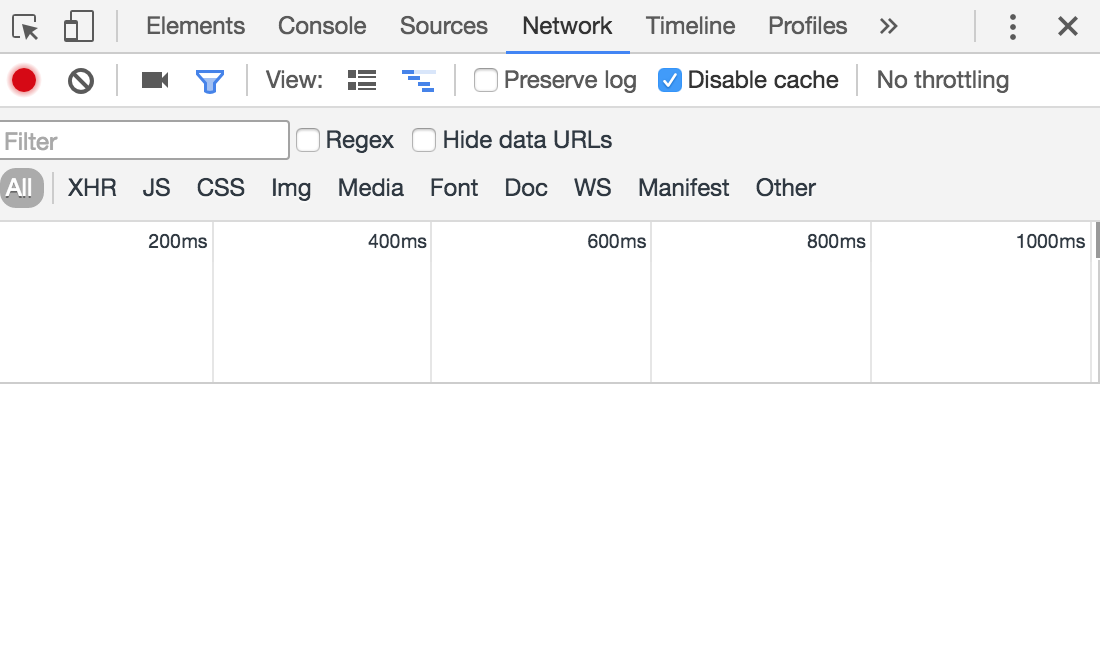The image size is (1100, 670).
Task: Click the Filter text input field
Action: pyautogui.click(x=145, y=141)
